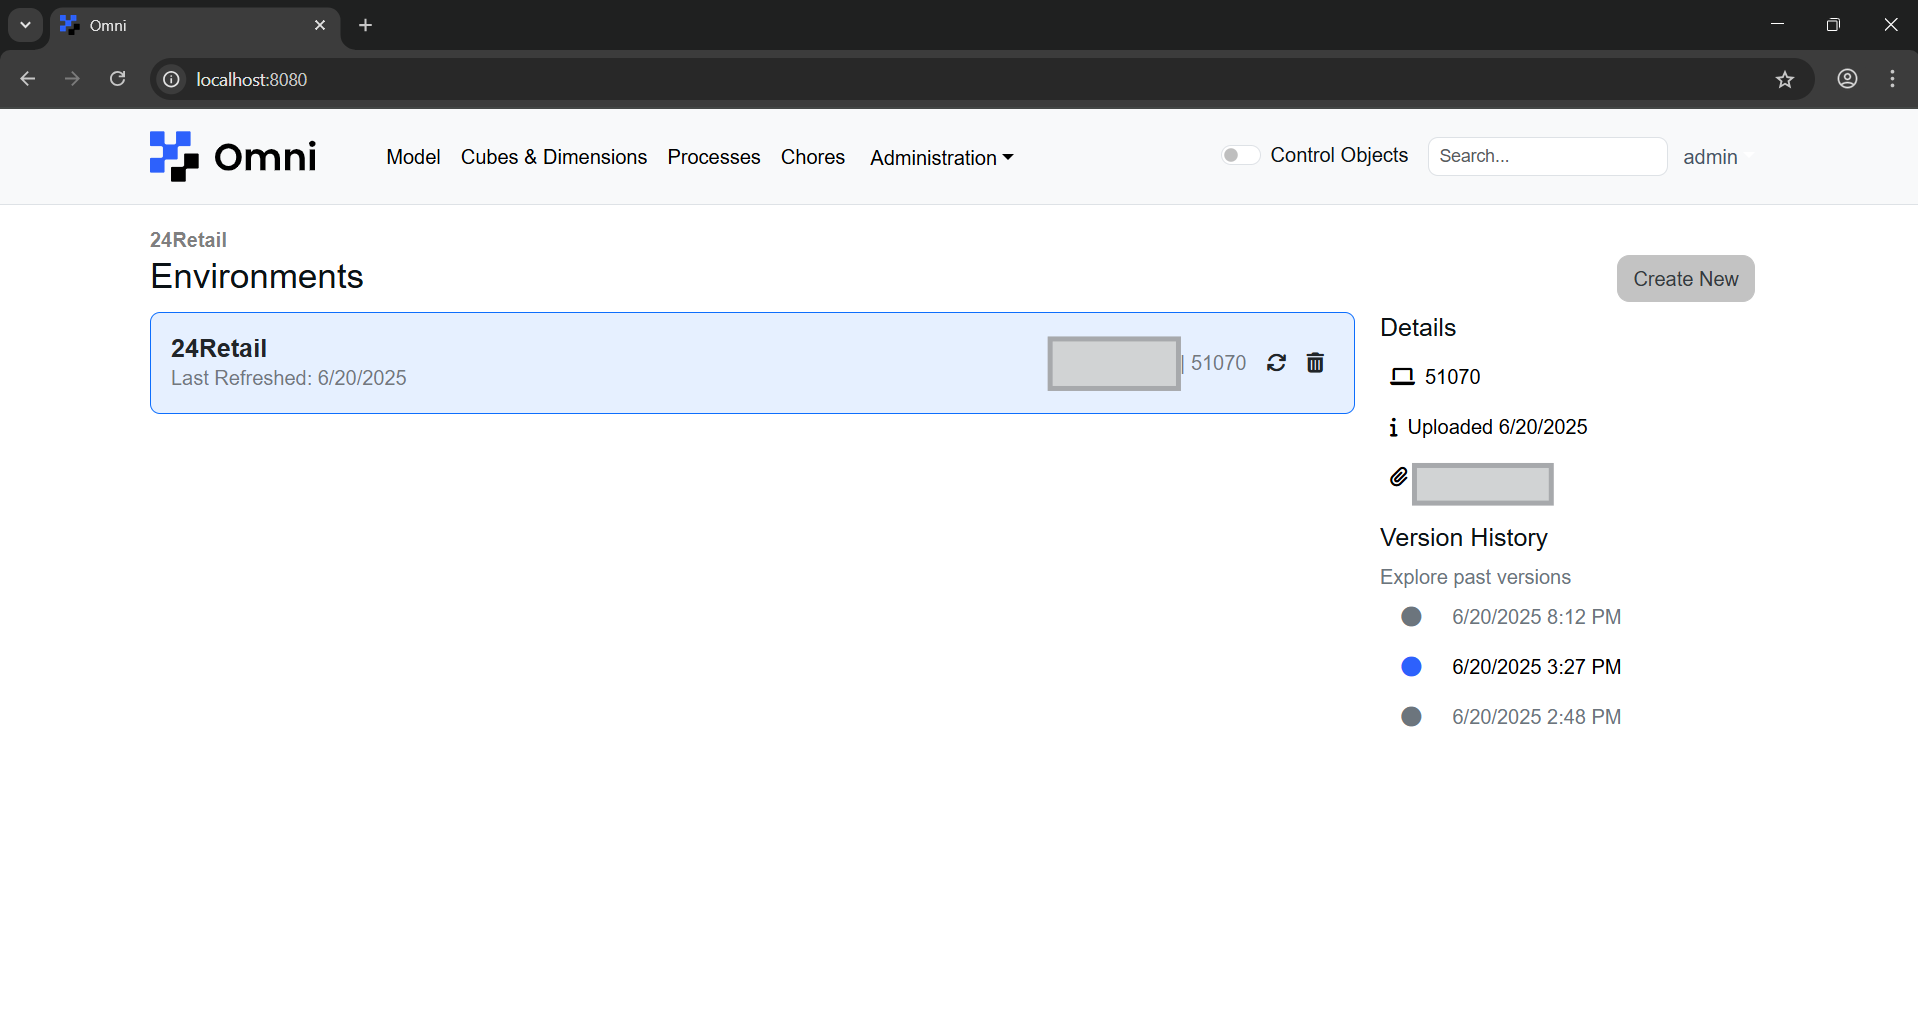Click the Create New button
Screen dimensions: 1918x1012
(1685, 279)
